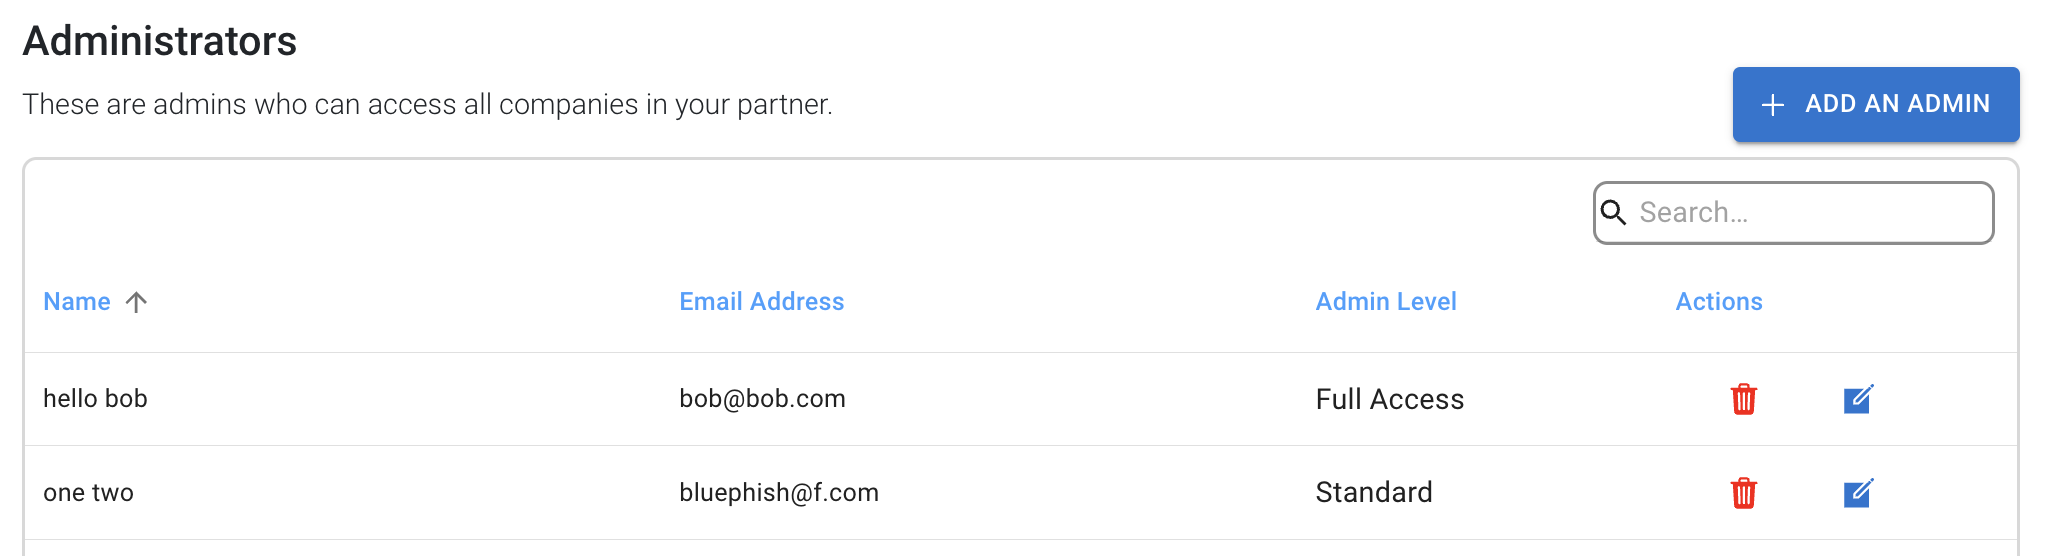The image size is (2056, 556).
Task: Edit the one two admin
Action: (1858, 493)
